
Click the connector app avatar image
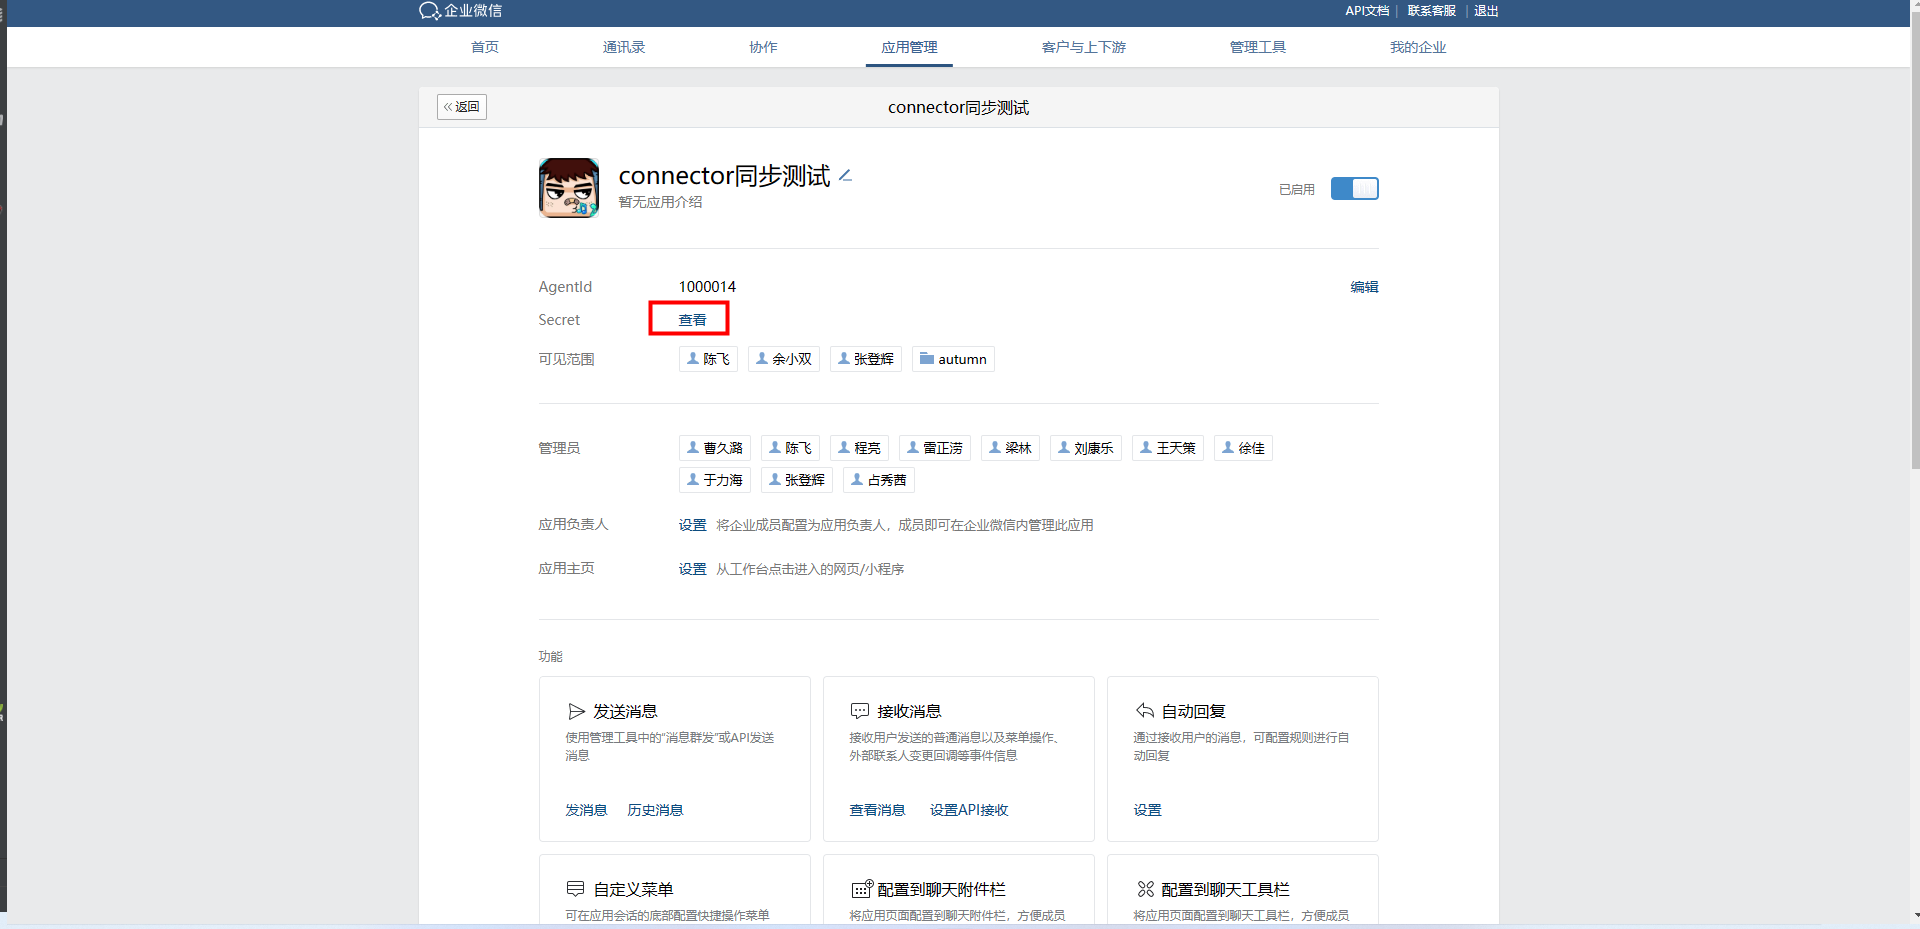coord(568,188)
